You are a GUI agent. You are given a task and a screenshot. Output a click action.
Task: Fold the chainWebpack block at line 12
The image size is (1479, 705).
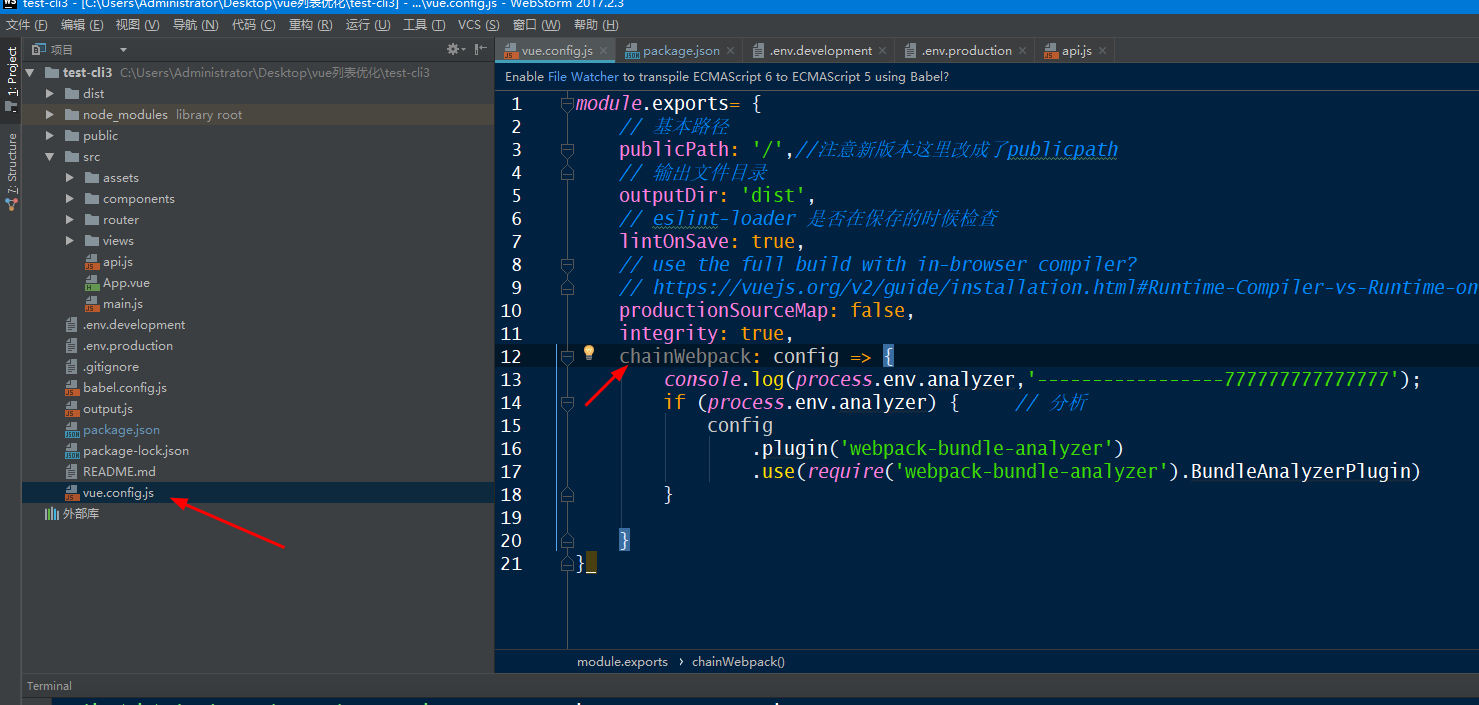(567, 356)
